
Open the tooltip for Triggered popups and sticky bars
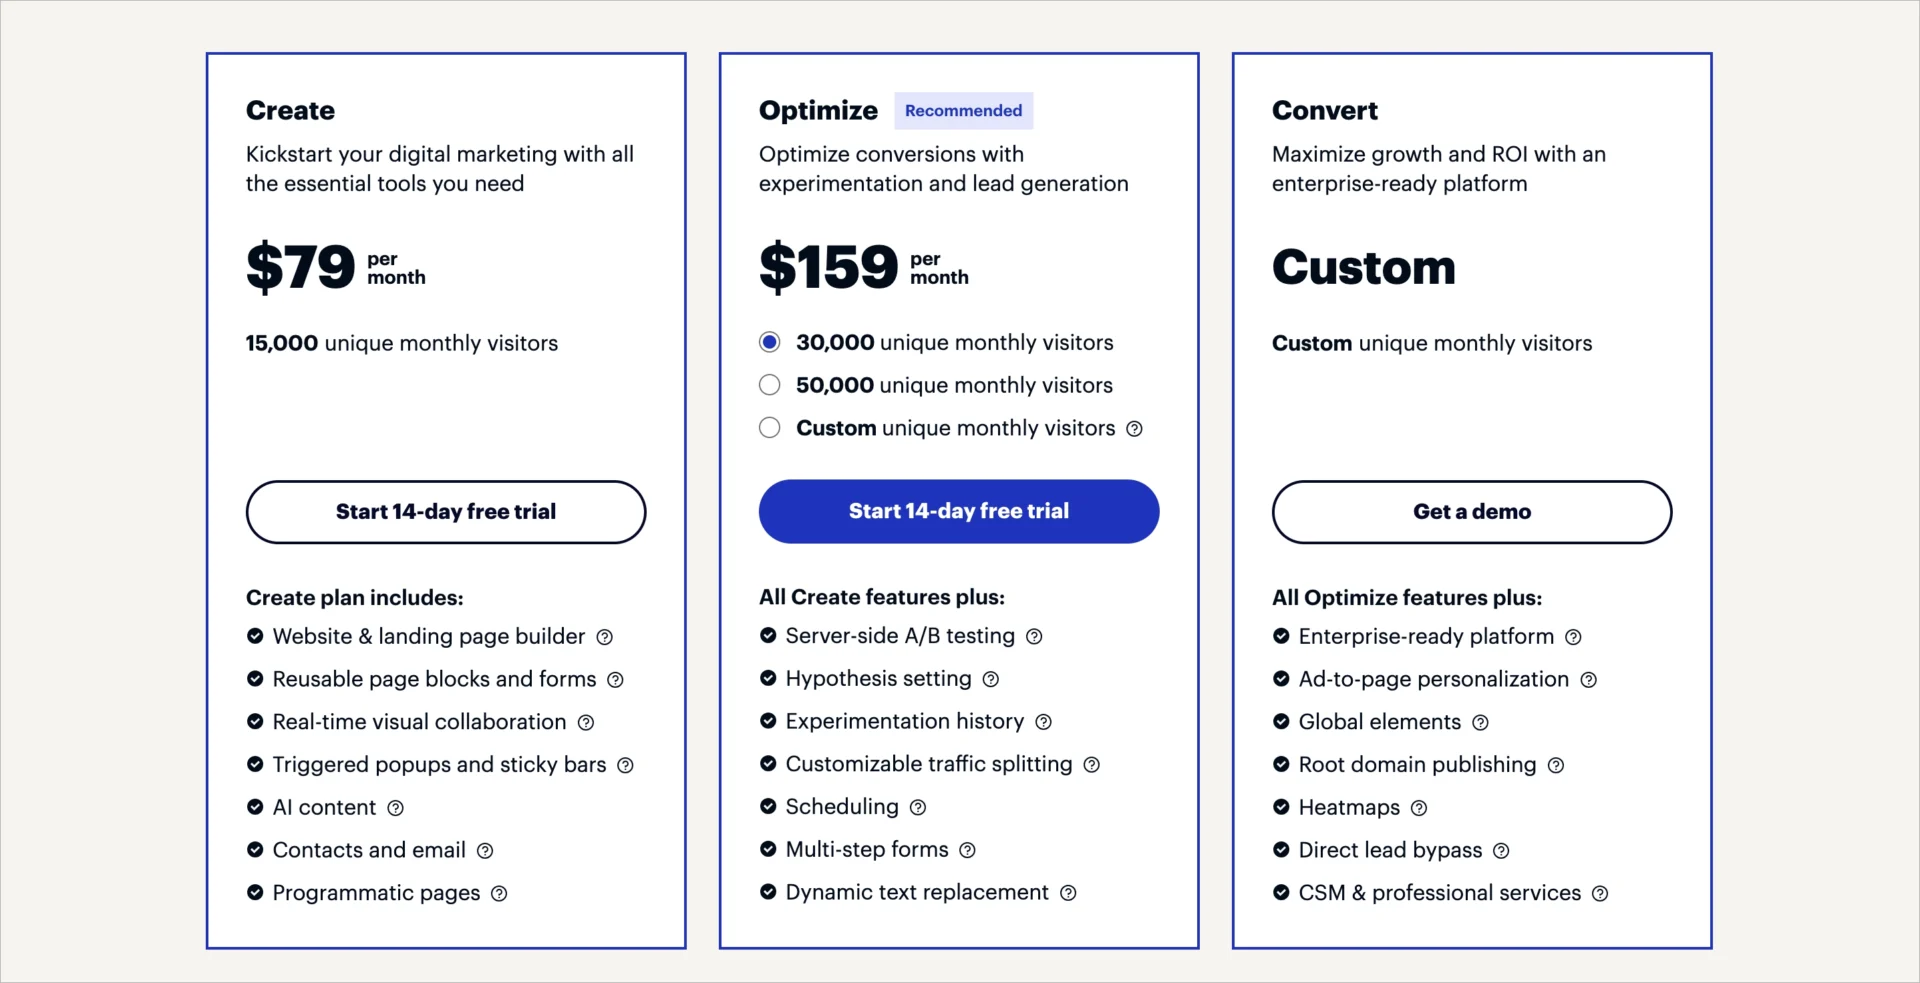click(626, 765)
